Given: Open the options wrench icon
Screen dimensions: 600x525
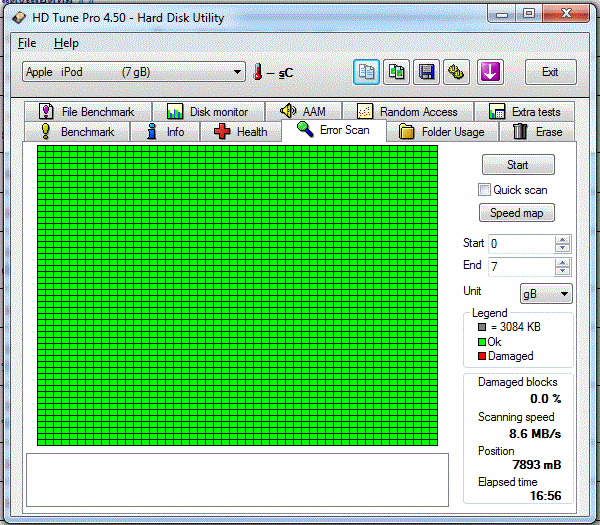Looking at the screenshot, I should tap(457, 72).
